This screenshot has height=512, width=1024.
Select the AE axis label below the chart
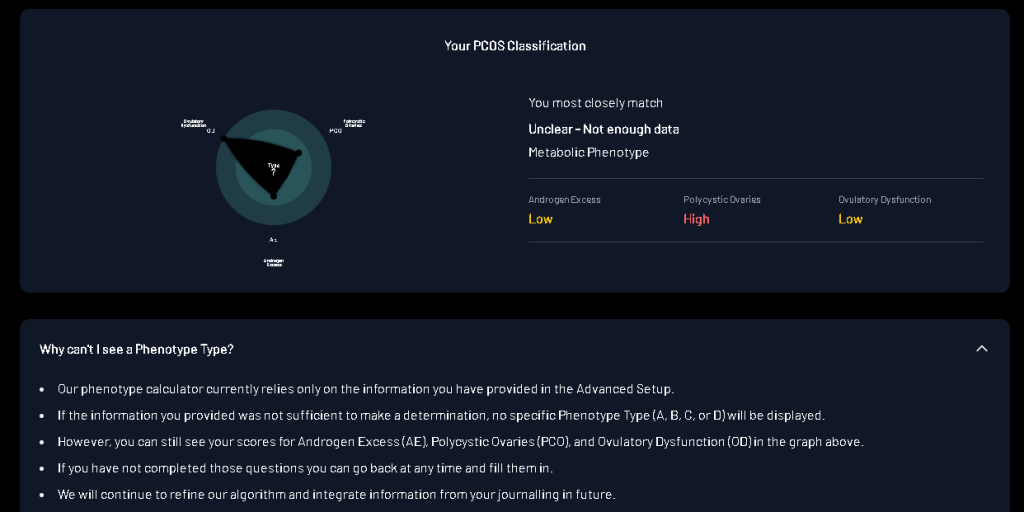[x=273, y=240]
